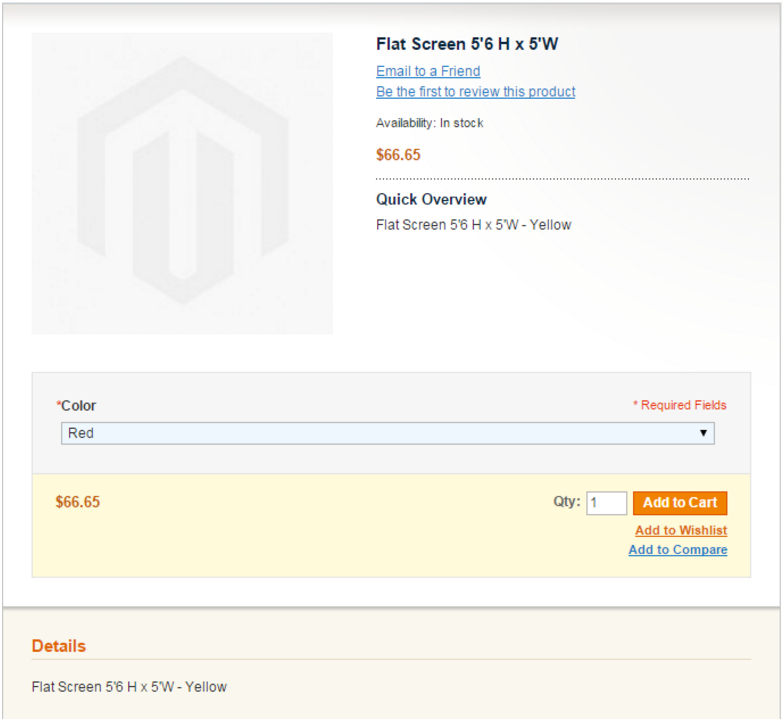Open the Email to a Friend link
Viewport: 782px width, 724px height.
coord(428,71)
